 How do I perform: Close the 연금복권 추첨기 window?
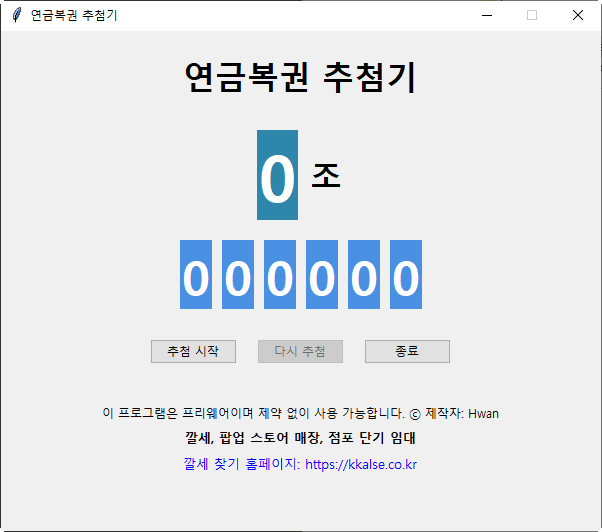[577, 15]
